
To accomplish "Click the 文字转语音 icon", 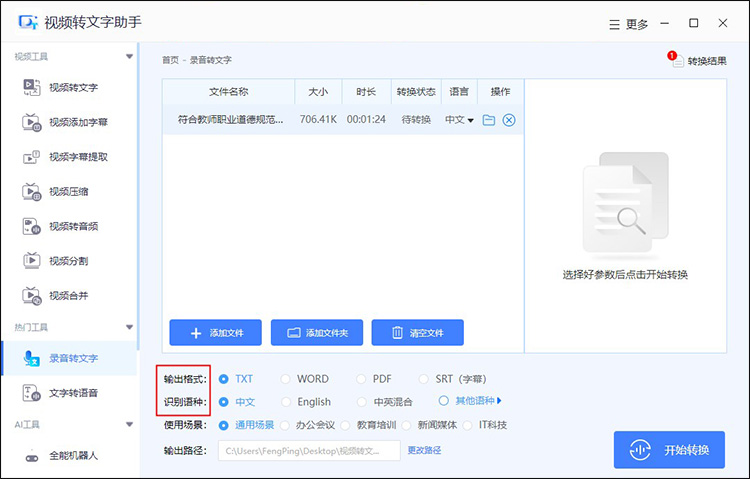I will pyautogui.click(x=32, y=393).
